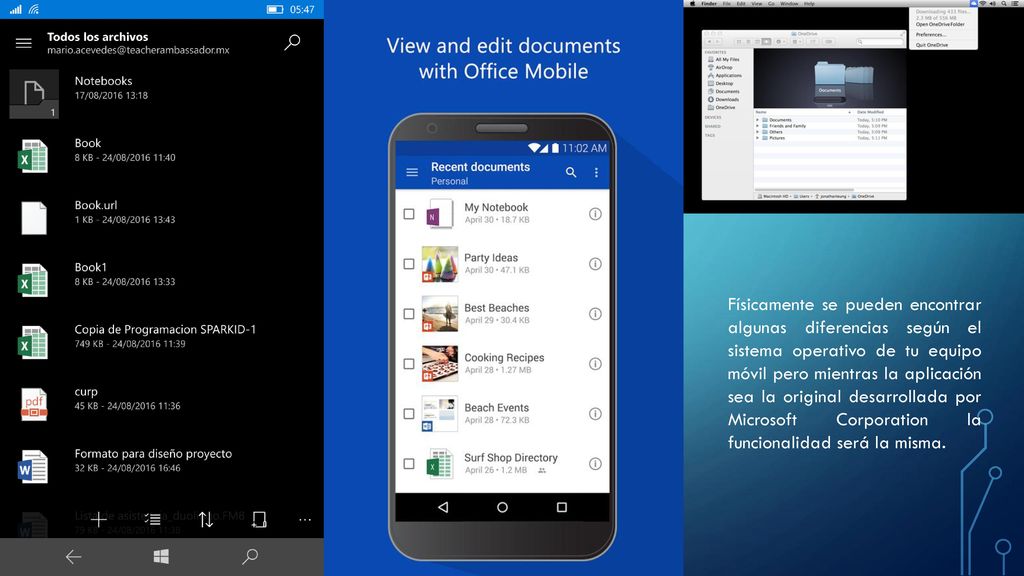This screenshot has width=1024, height=576.
Task: Click the Spotlight magnifier in Mac menu bar
Action: (1004, 3)
